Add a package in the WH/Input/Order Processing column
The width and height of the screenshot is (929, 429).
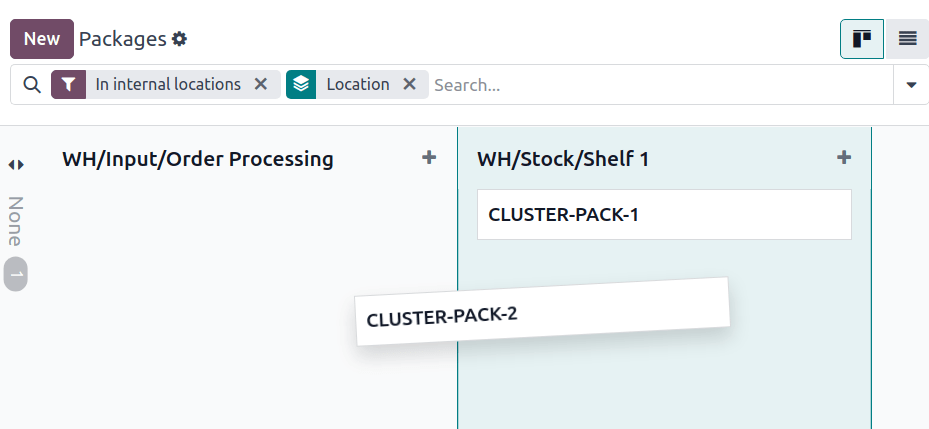429,157
